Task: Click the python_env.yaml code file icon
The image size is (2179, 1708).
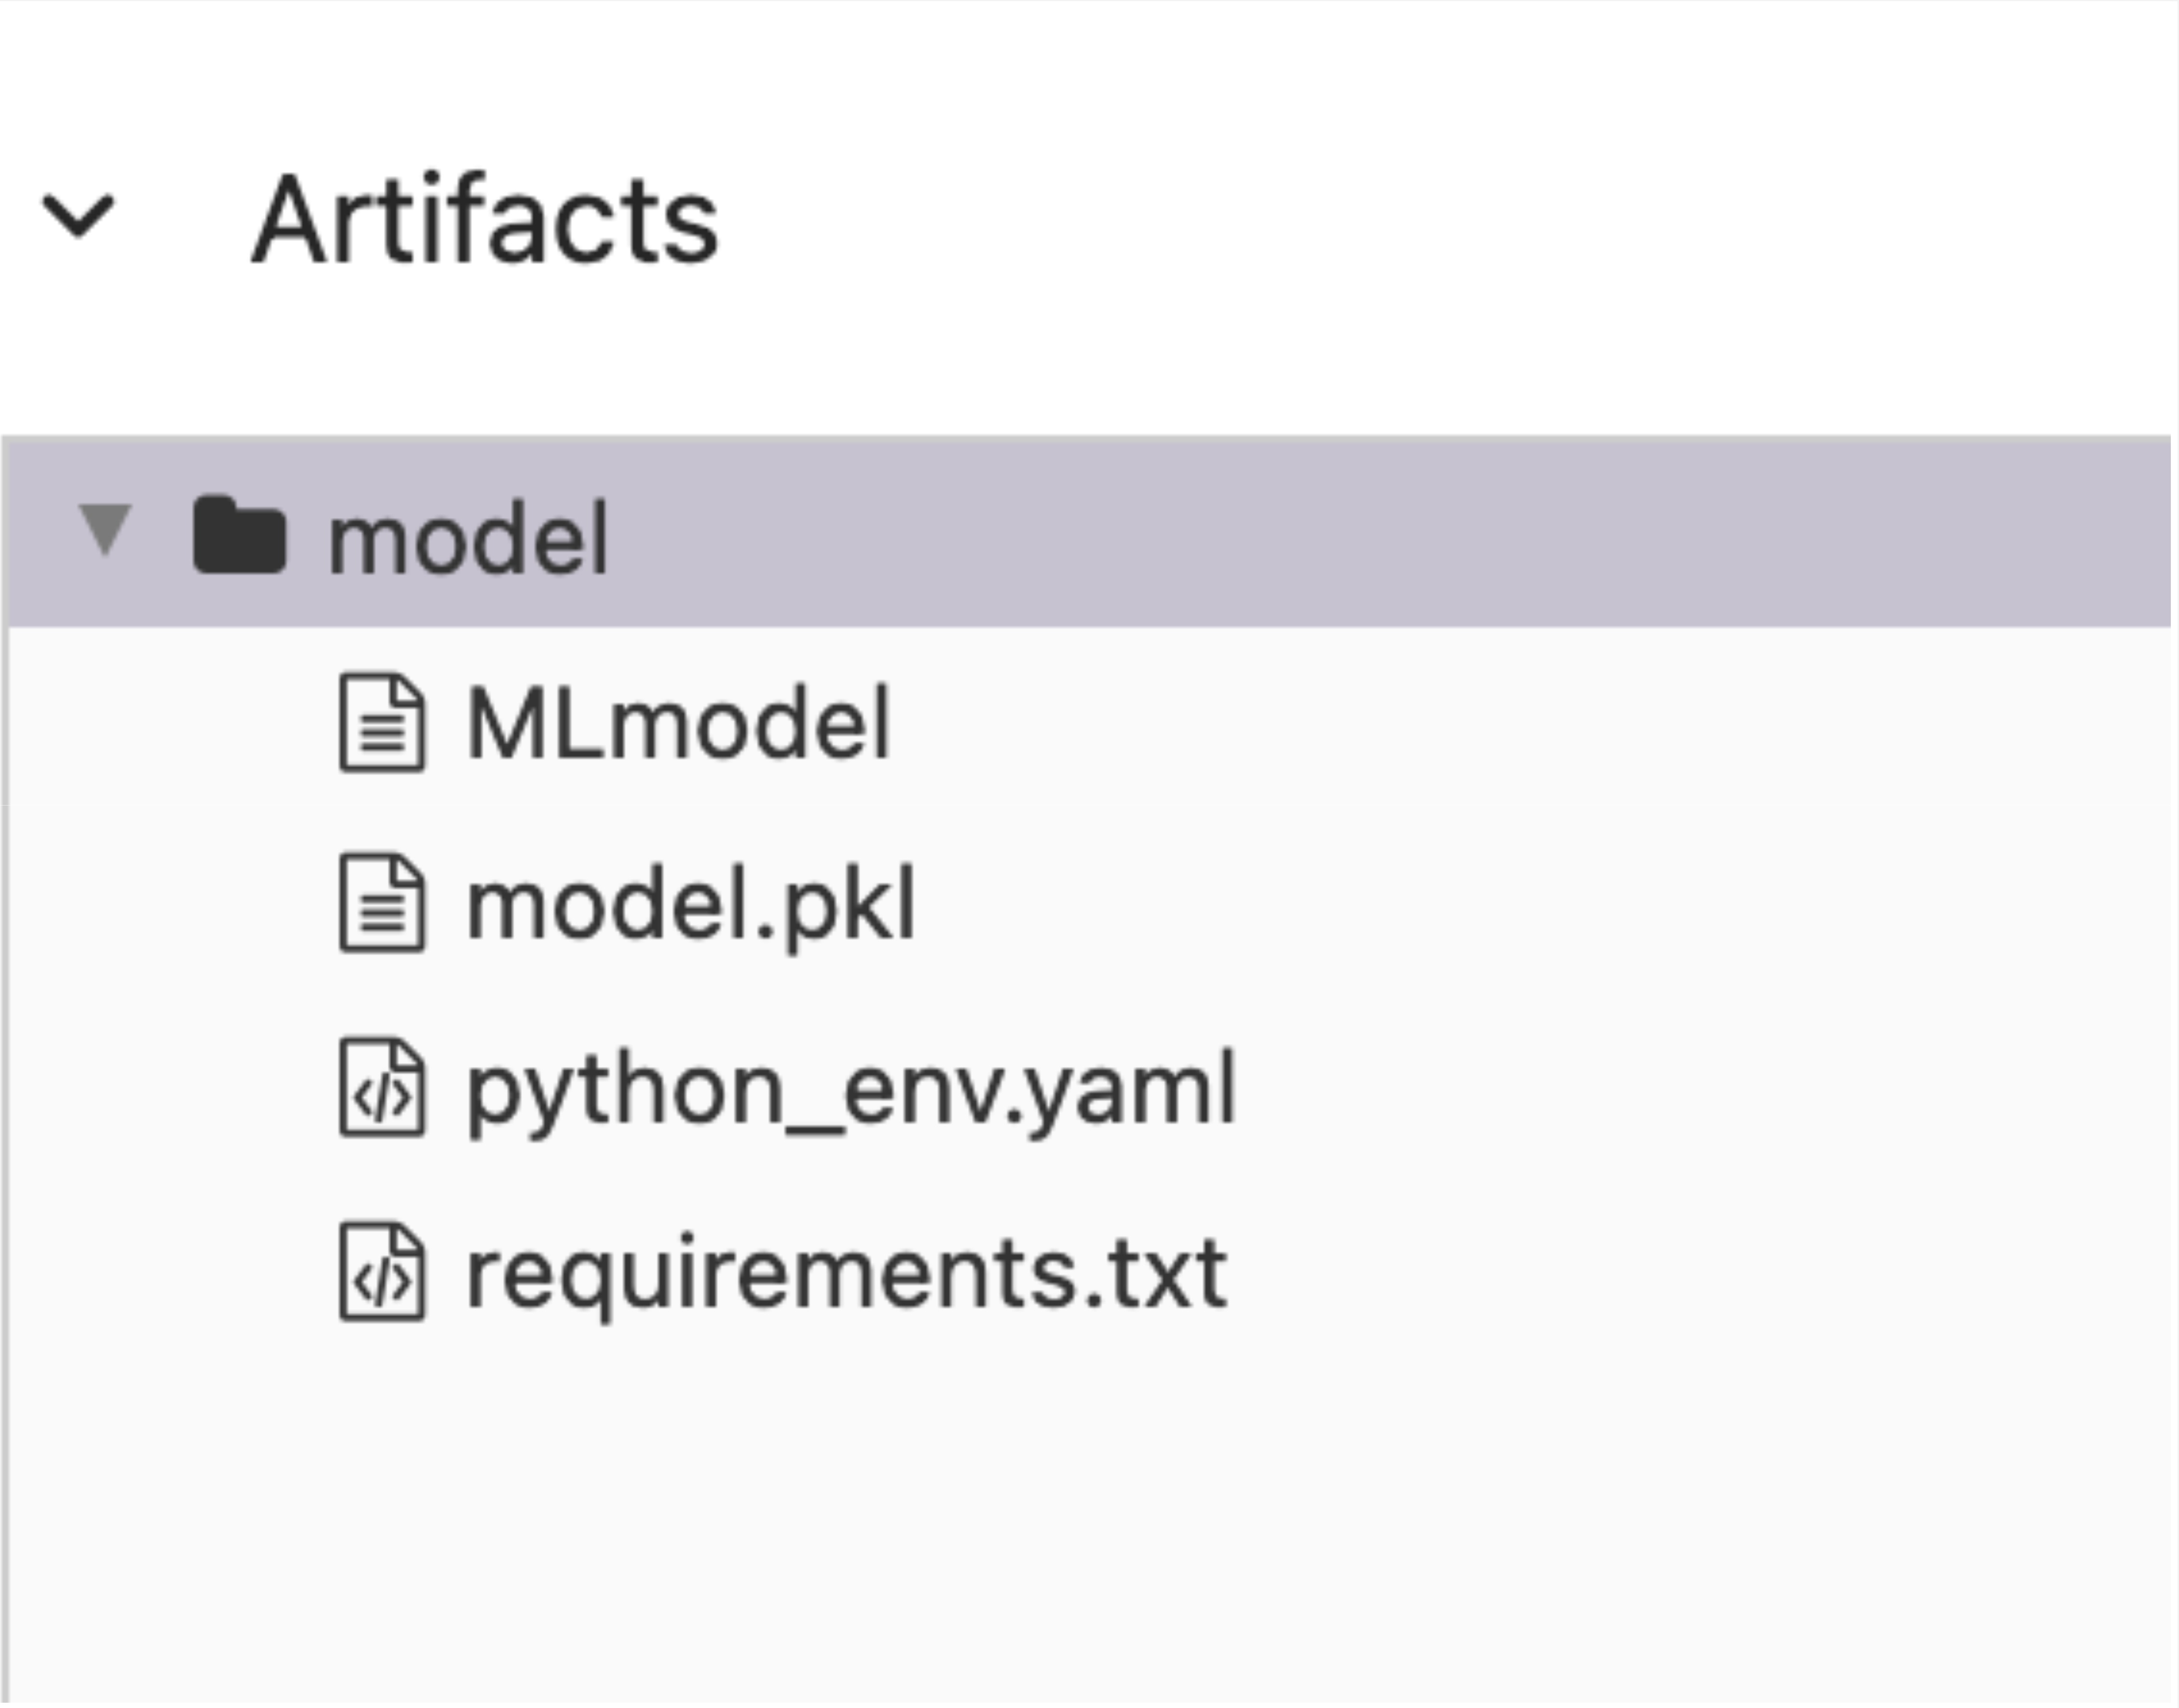Action: [x=382, y=1088]
